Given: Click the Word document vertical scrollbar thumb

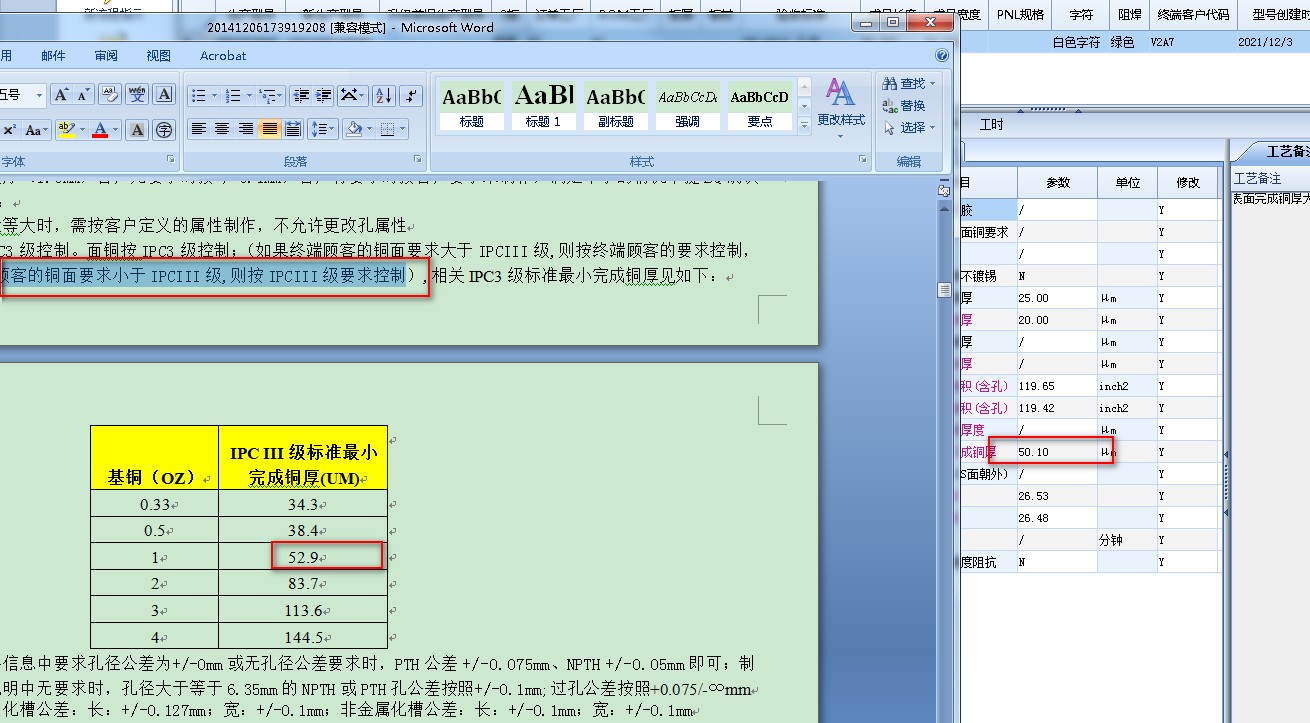Looking at the screenshot, I should coord(943,290).
